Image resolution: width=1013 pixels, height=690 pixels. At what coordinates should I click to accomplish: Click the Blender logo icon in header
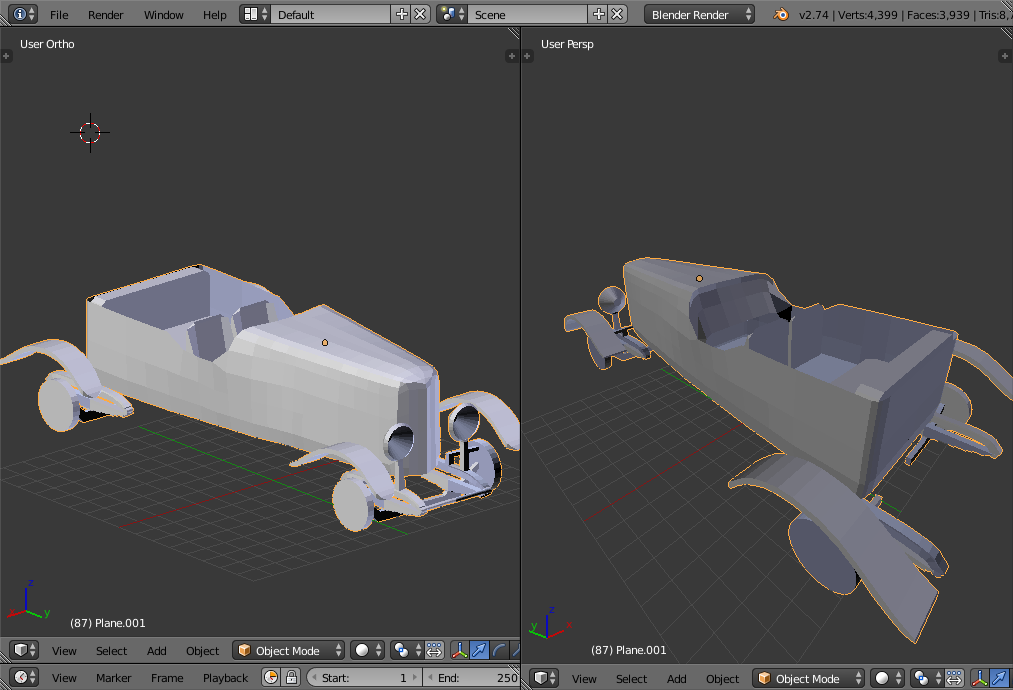pyautogui.click(x=780, y=14)
